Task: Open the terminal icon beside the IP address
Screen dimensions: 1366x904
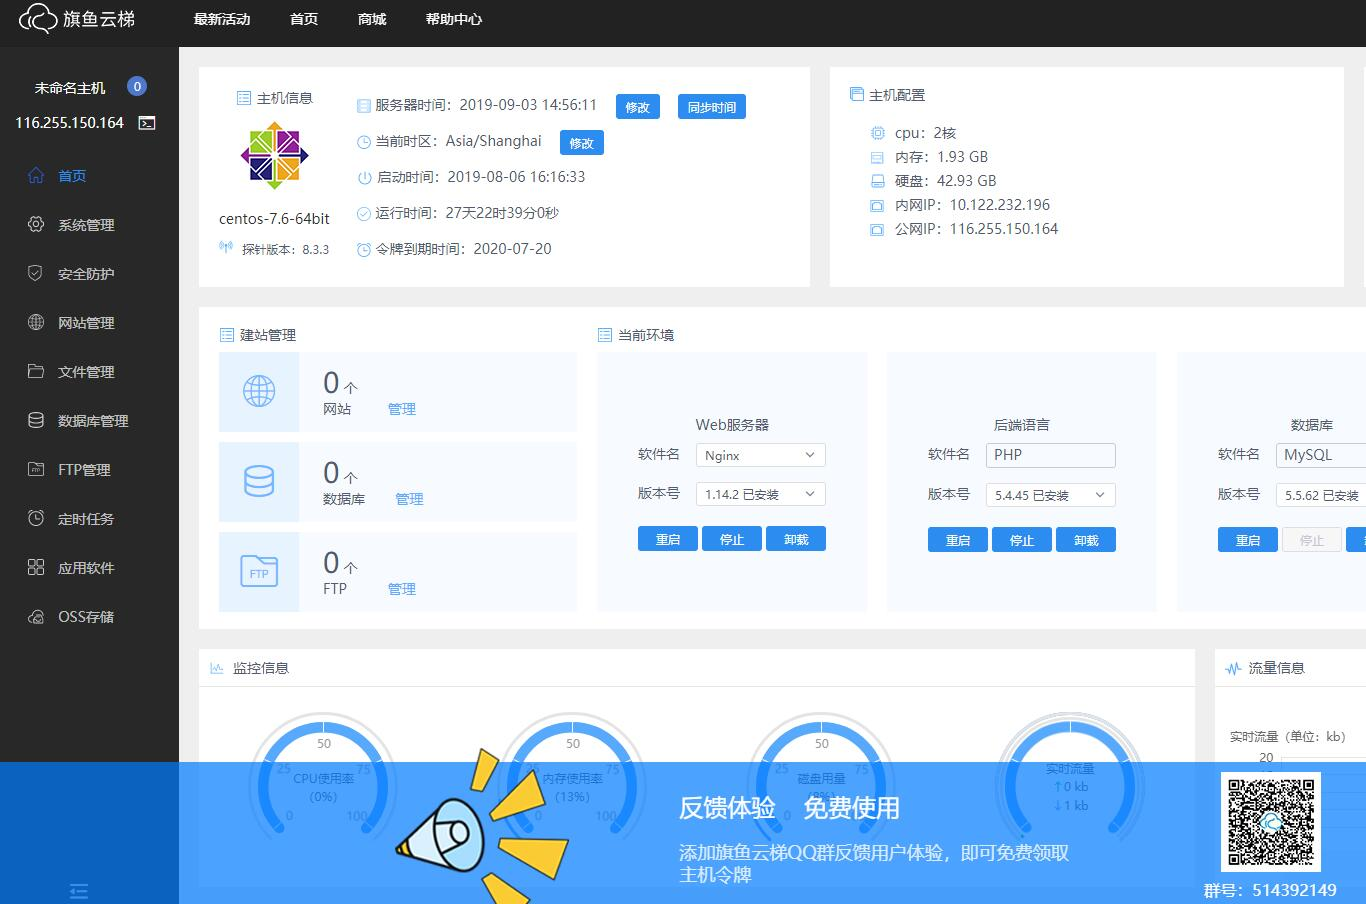Action: [147, 123]
